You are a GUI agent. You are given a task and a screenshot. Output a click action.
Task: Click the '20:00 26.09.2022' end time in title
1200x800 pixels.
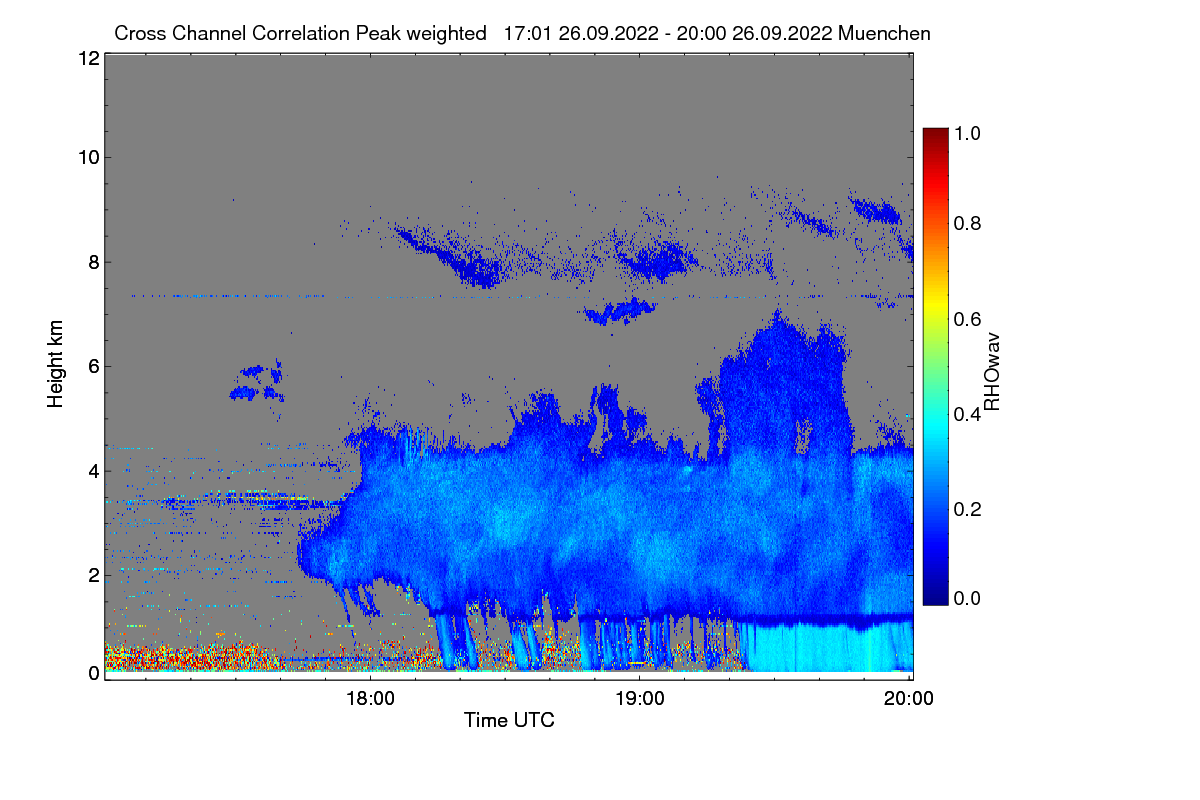pos(756,33)
